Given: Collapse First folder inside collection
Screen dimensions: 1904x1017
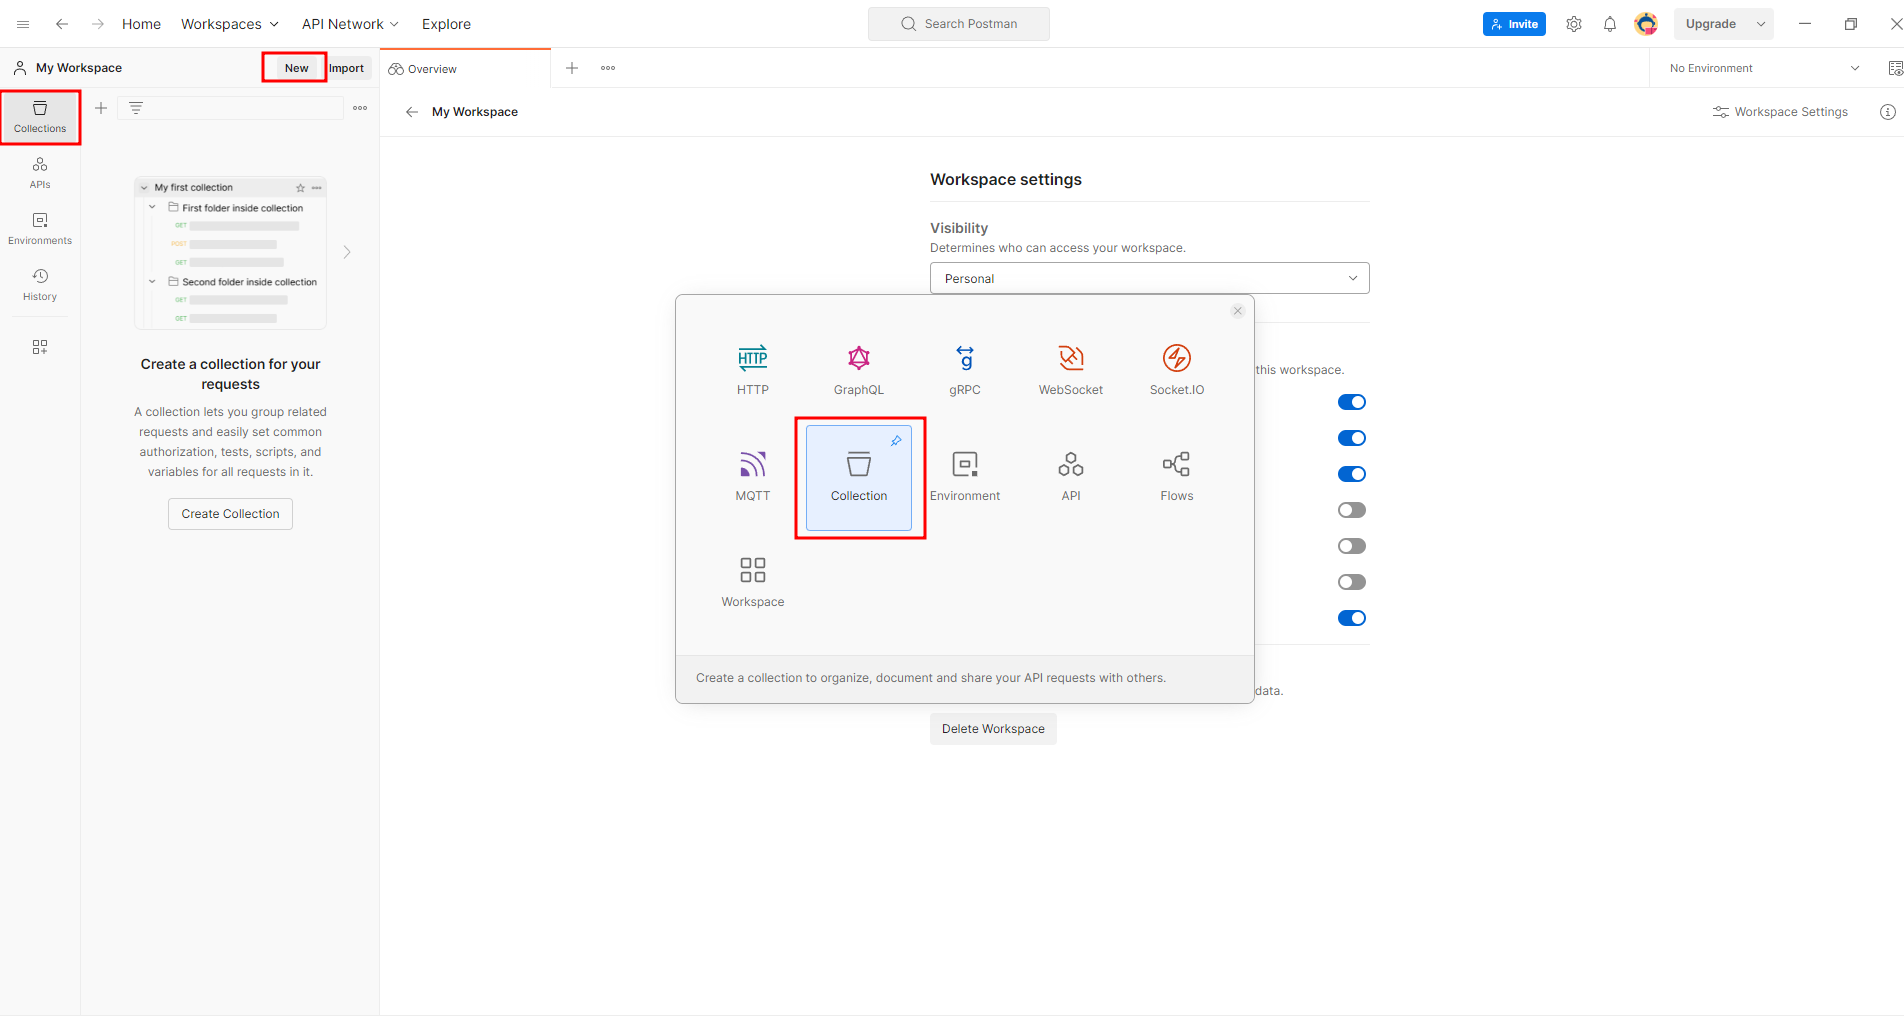Looking at the screenshot, I should [x=152, y=208].
